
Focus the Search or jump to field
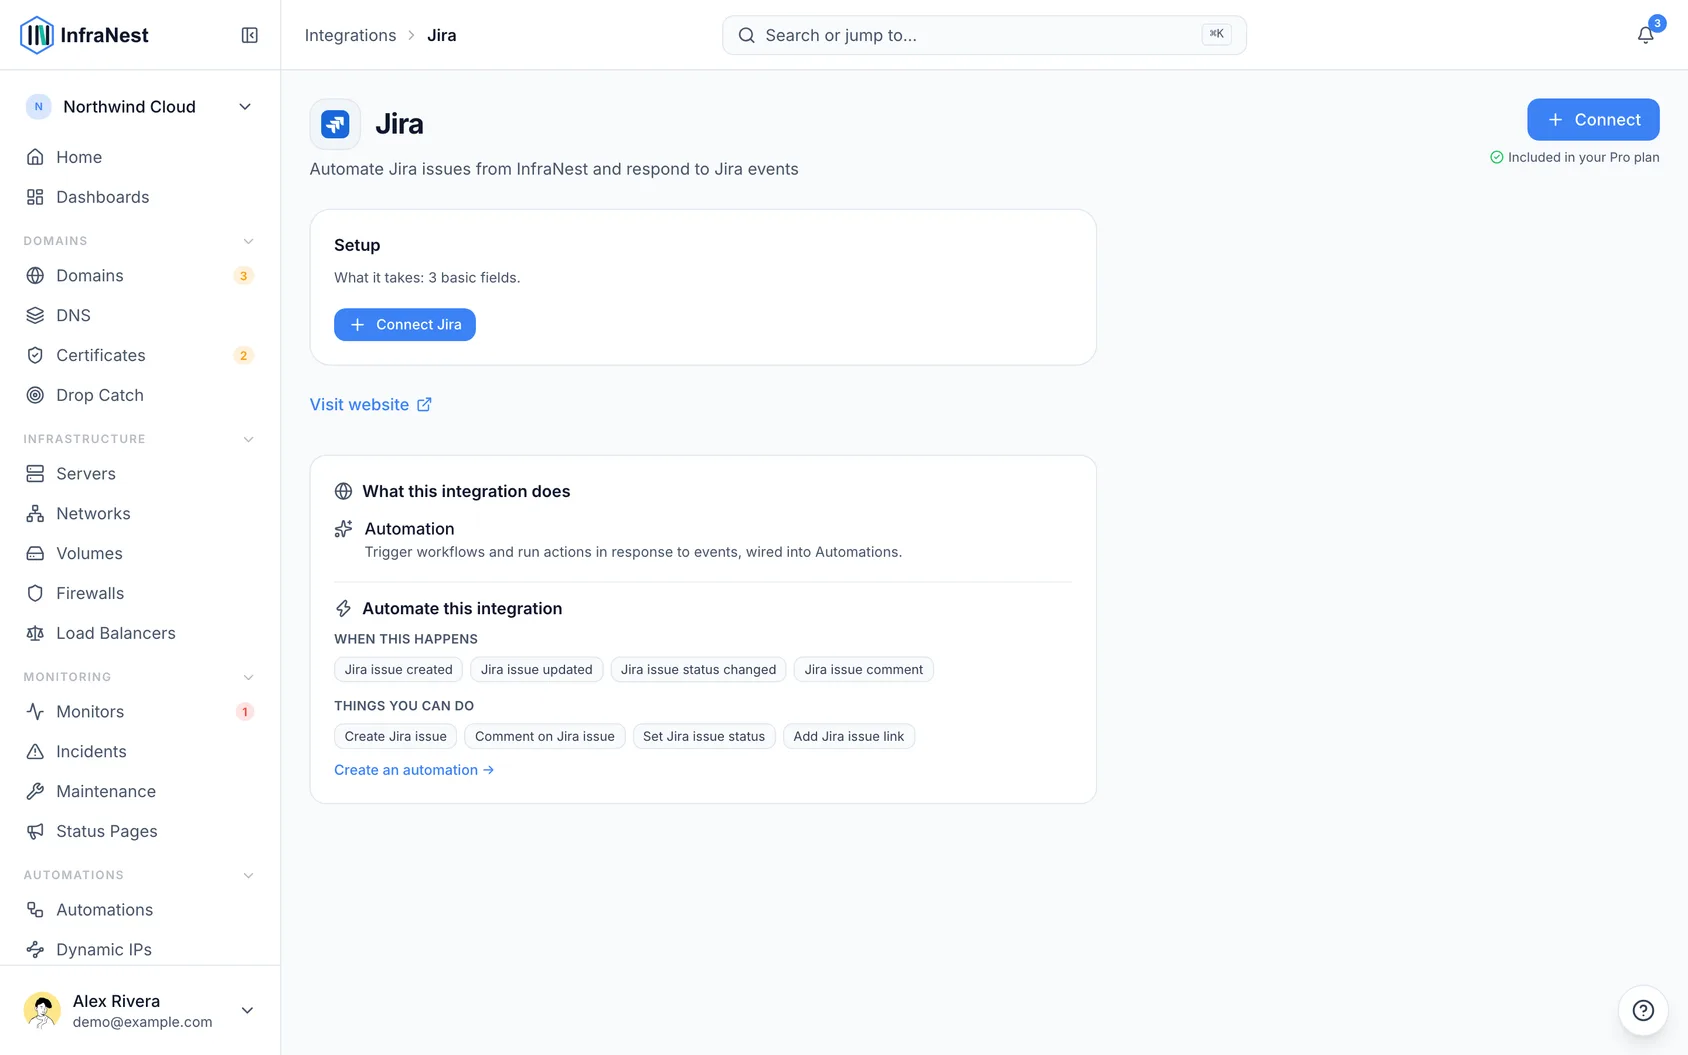(x=984, y=35)
